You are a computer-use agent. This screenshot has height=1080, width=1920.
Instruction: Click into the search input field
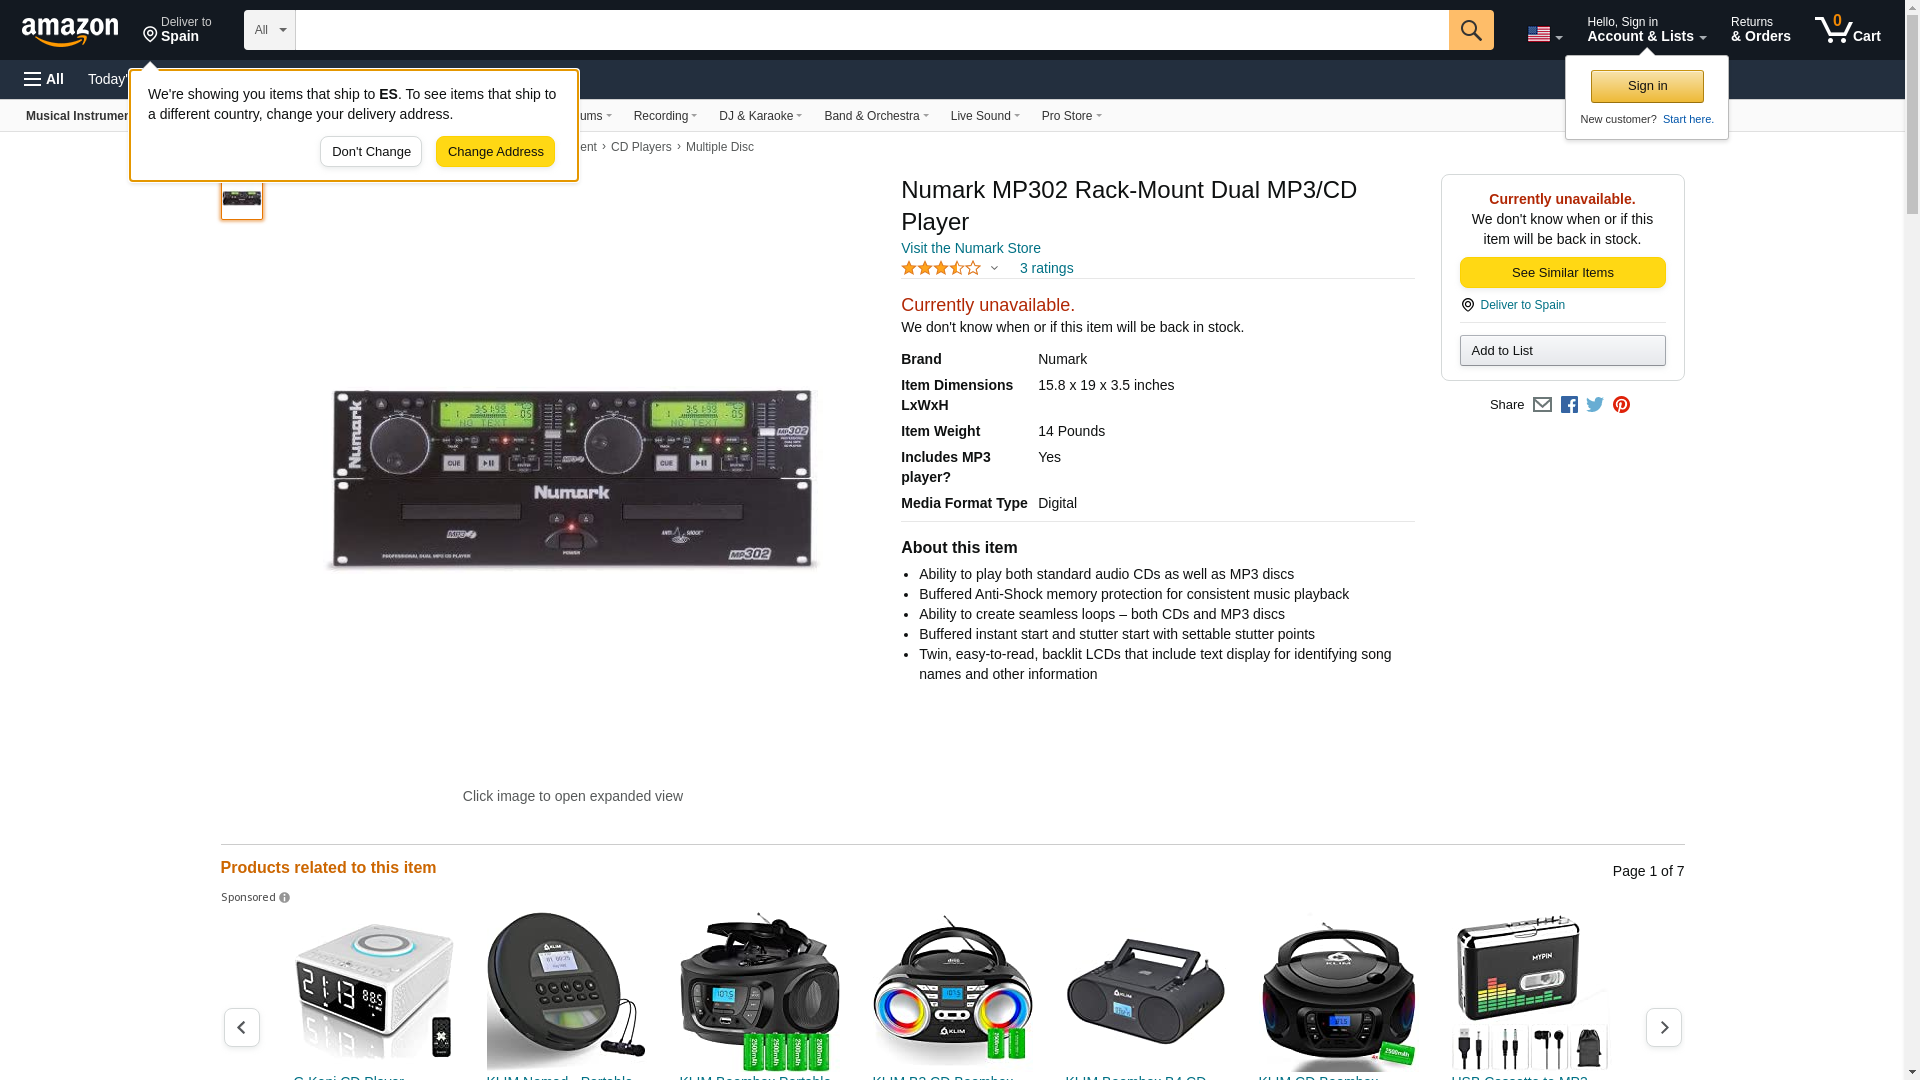tap(870, 30)
